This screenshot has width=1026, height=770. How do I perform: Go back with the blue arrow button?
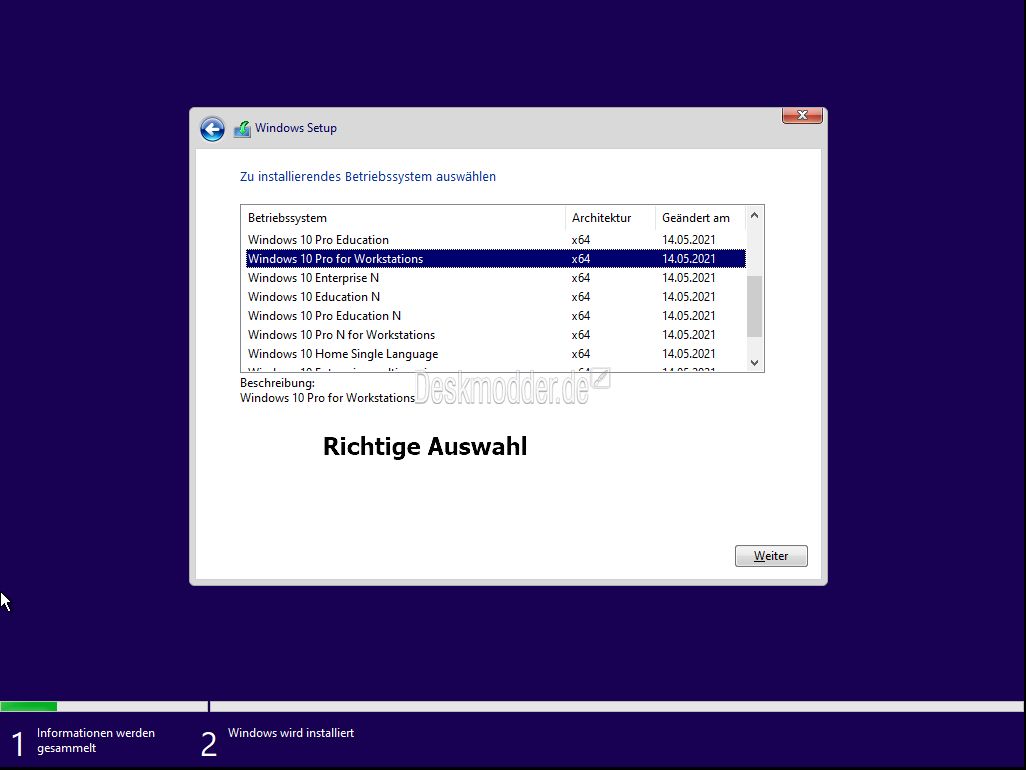pyautogui.click(x=212, y=129)
